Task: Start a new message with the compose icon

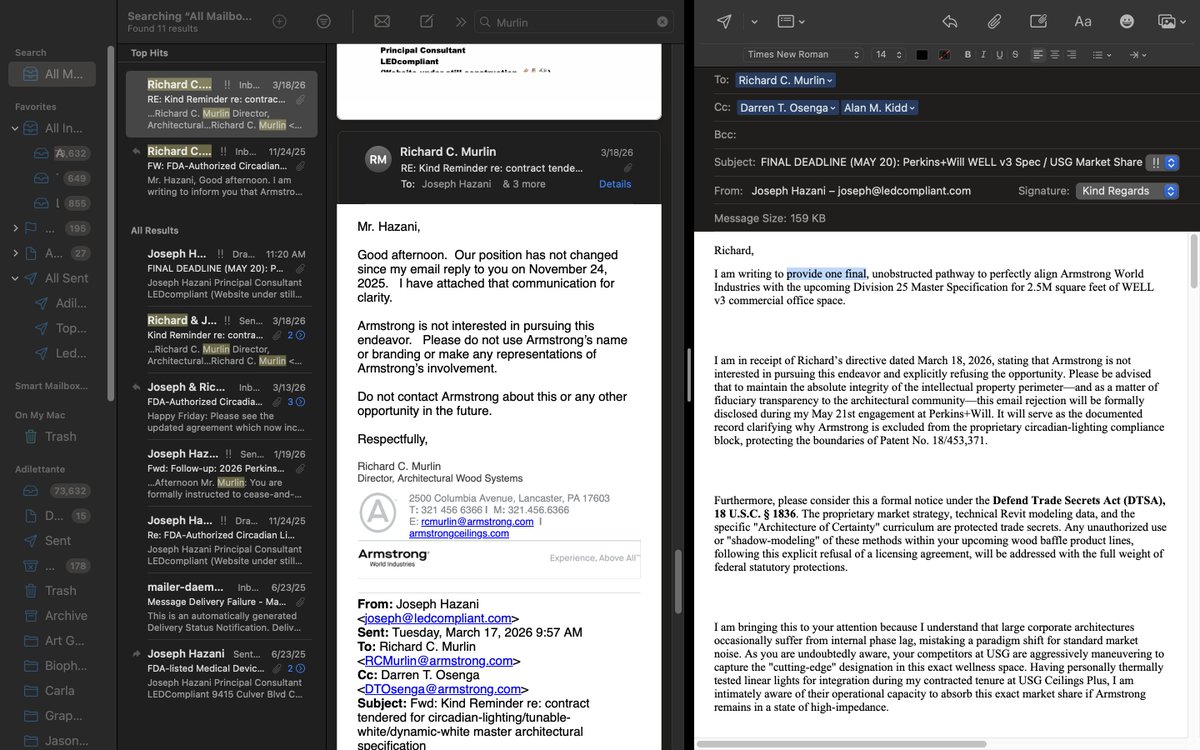Action: (x=425, y=21)
